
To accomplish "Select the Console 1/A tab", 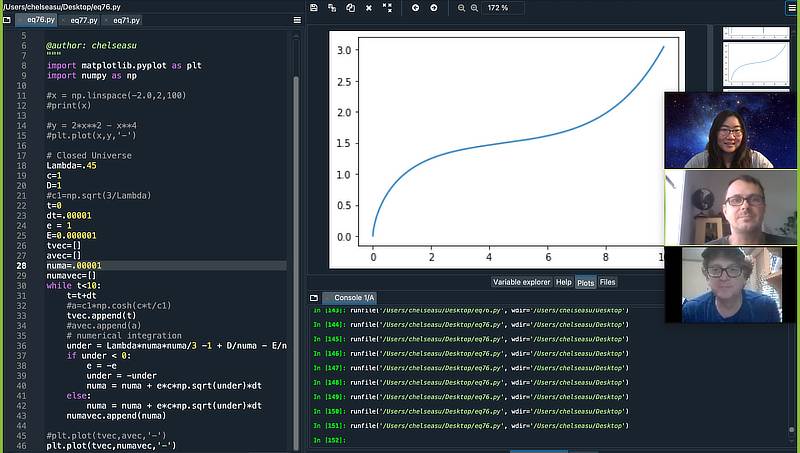I will coord(352,298).
